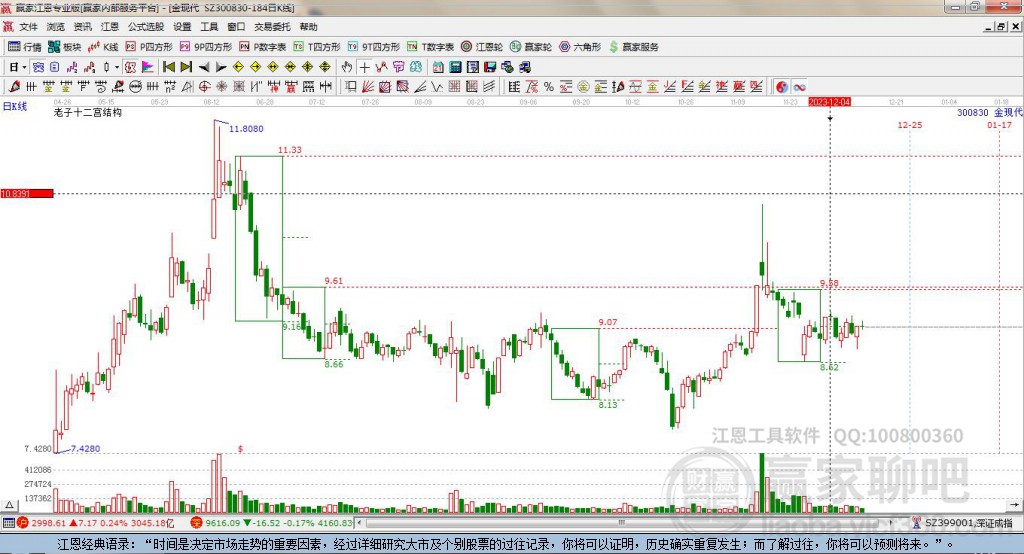
Task: Click the 老子十二宫结构 indicator title
Action: (x=88, y=112)
